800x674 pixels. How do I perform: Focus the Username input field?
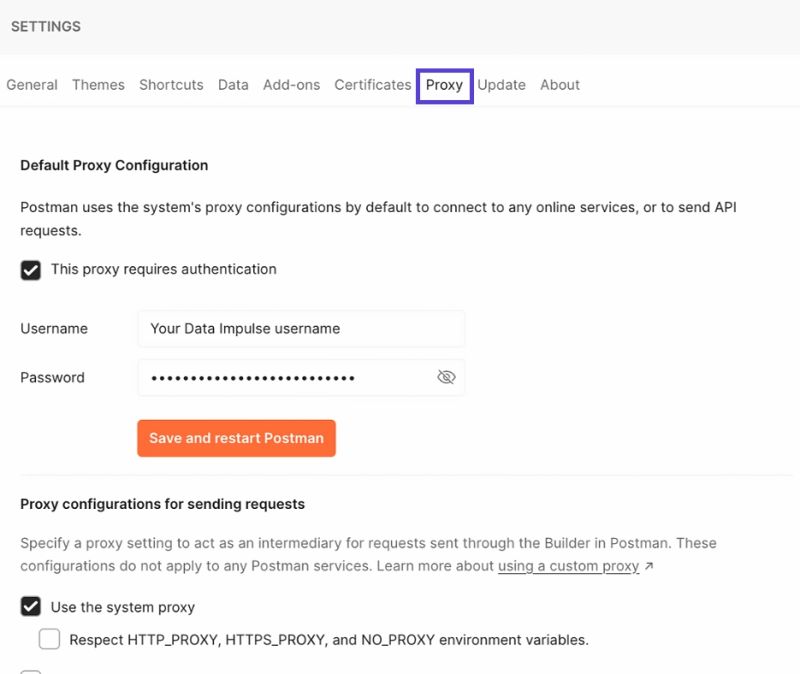click(300, 328)
